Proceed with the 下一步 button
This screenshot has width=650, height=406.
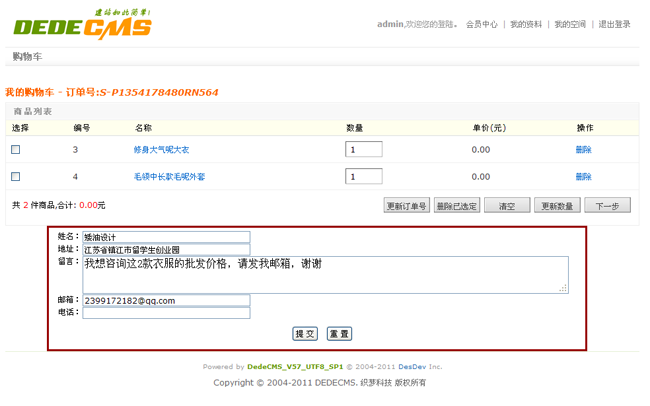[607, 206]
